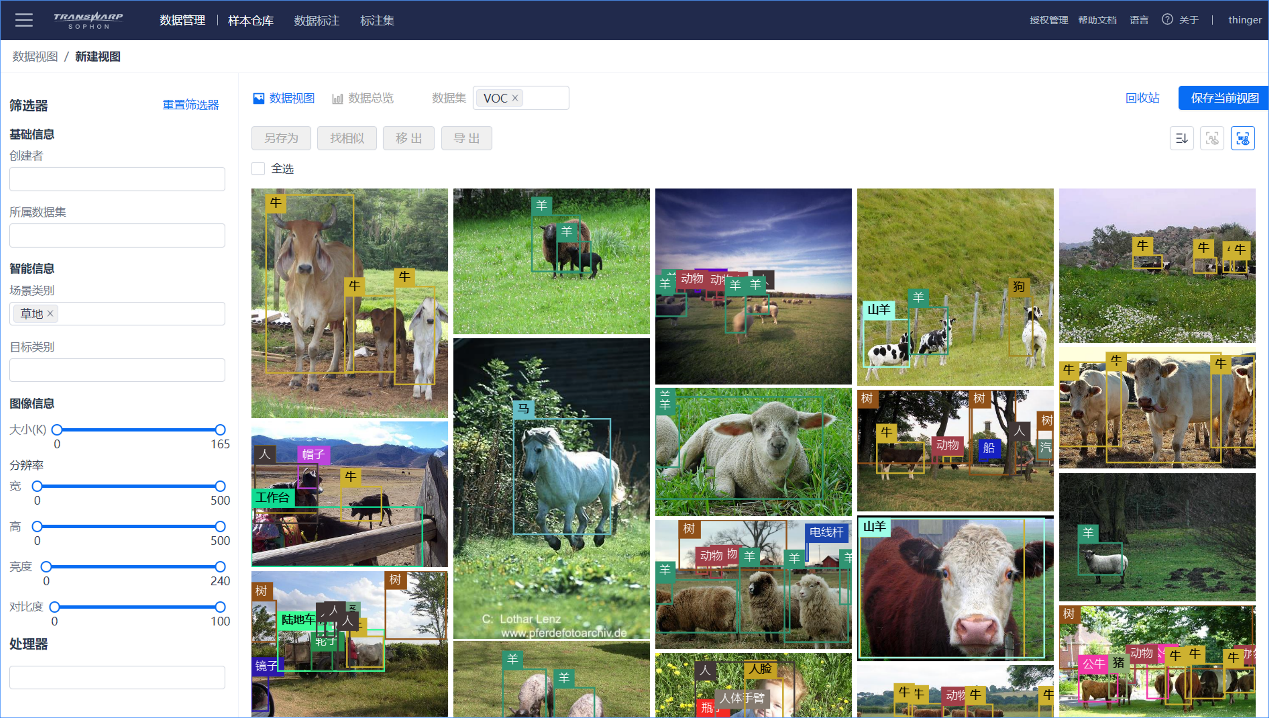Select the white horse image thumbnail
Image resolution: width=1269 pixels, height=718 pixels.
click(x=551, y=488)
